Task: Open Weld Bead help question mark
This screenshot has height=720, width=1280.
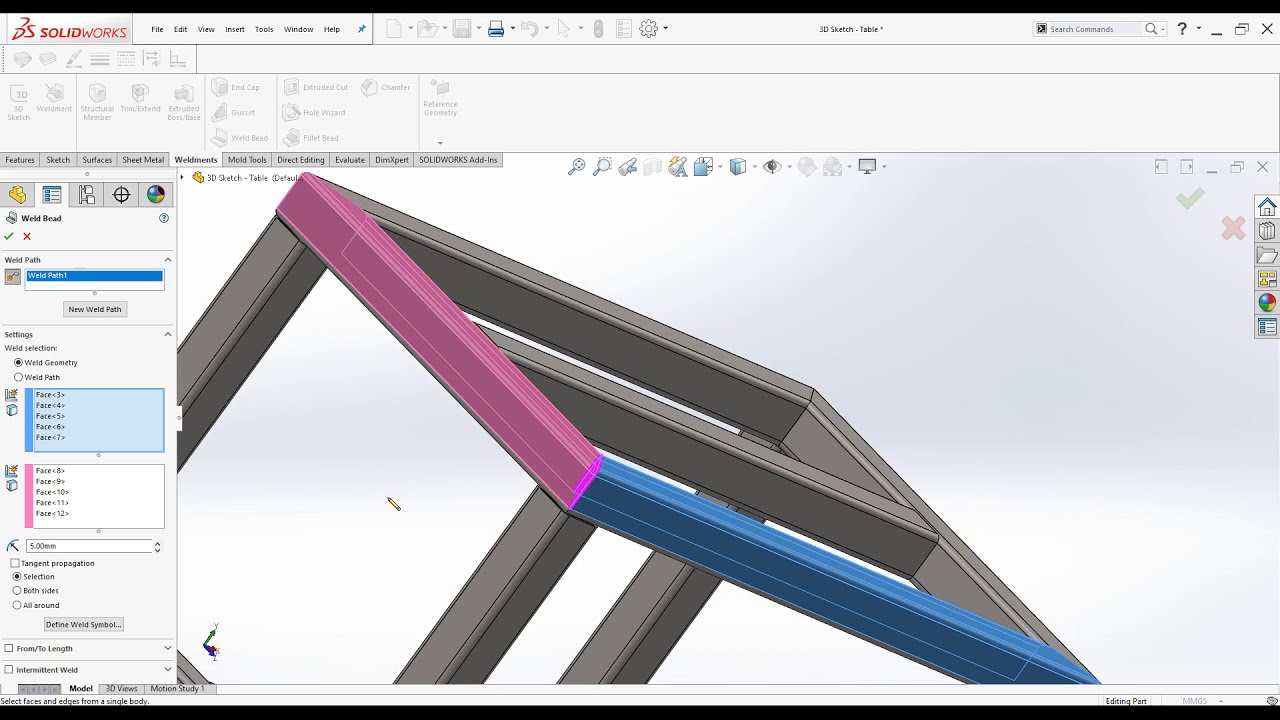Action: [x=164, y=218]
